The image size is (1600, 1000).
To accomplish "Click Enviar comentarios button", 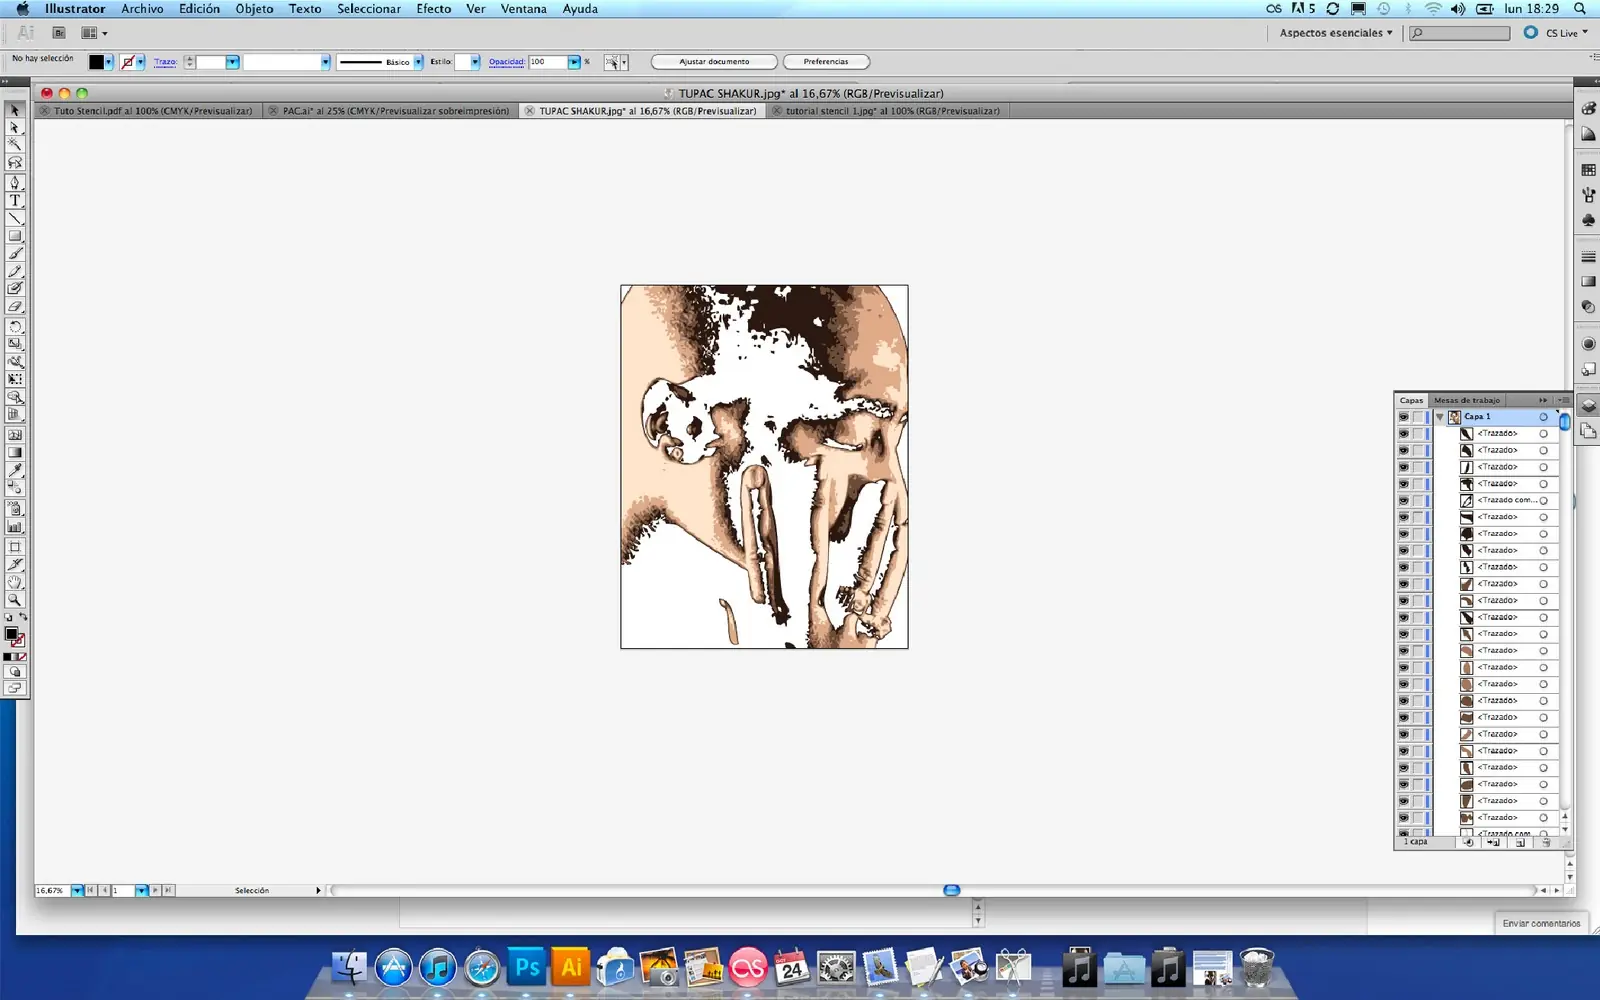I will pyautogui.click(x=1541, y=923).
